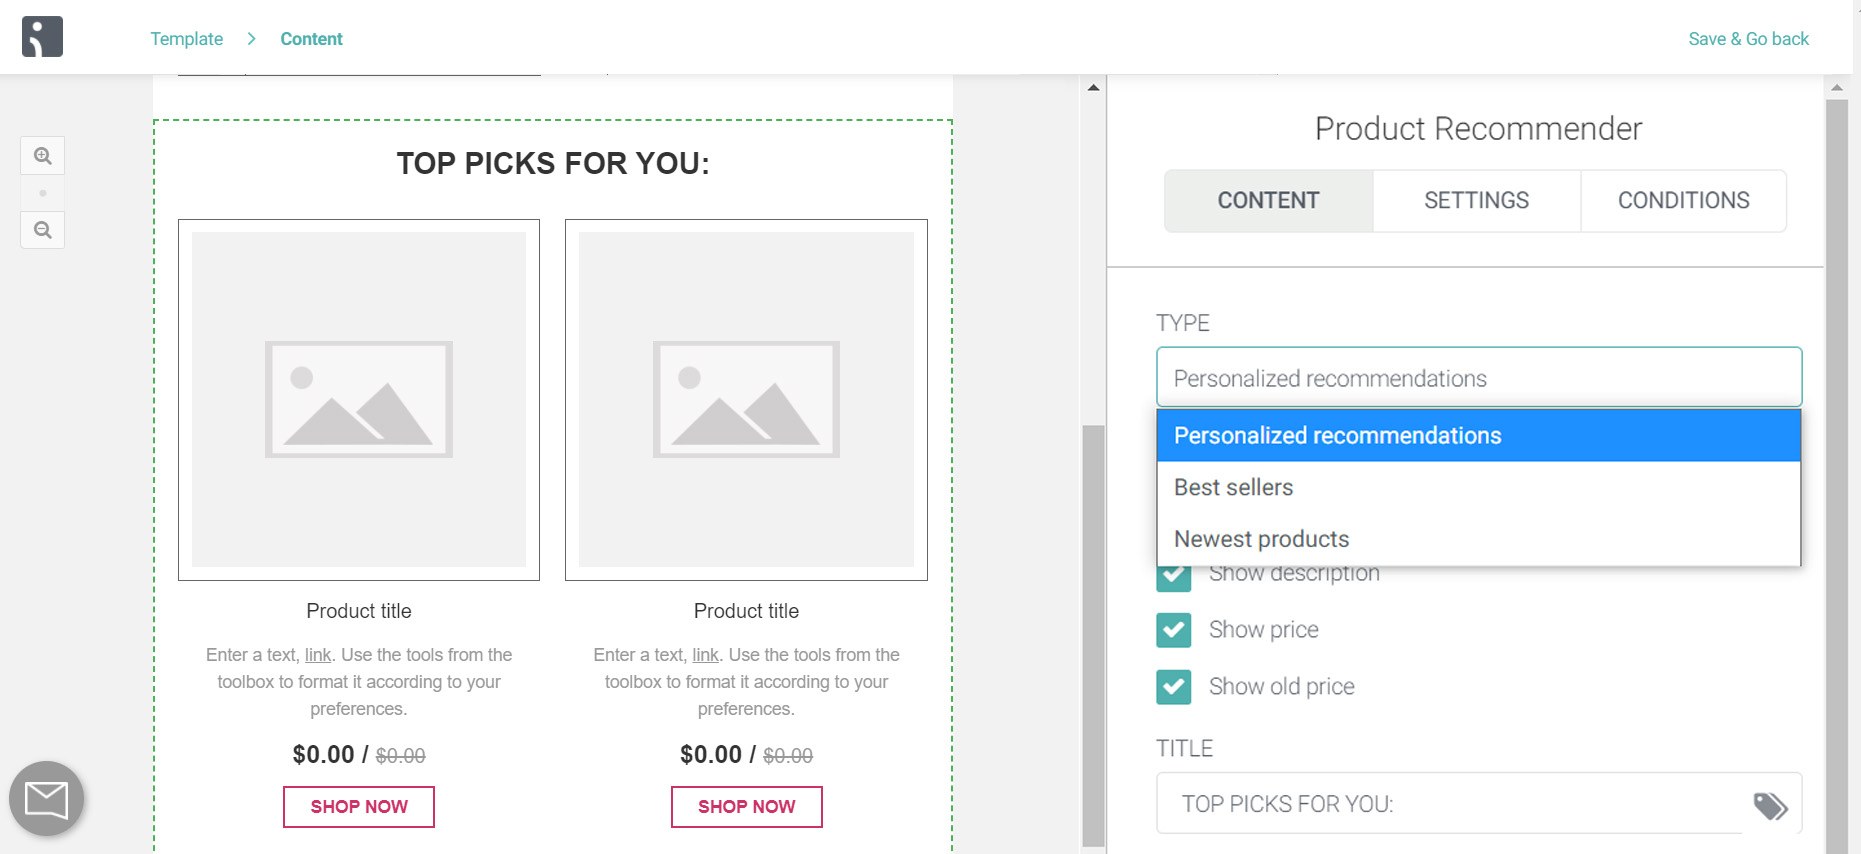1861x854 pixels.
Task: Open the envelope mail chat icon
Action: coord(46,799)
